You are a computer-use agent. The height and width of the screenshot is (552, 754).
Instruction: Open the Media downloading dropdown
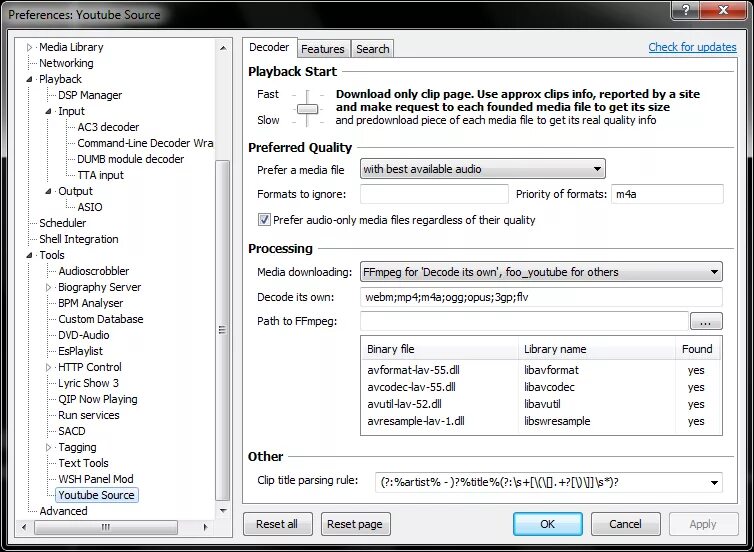tap(541, 272)
